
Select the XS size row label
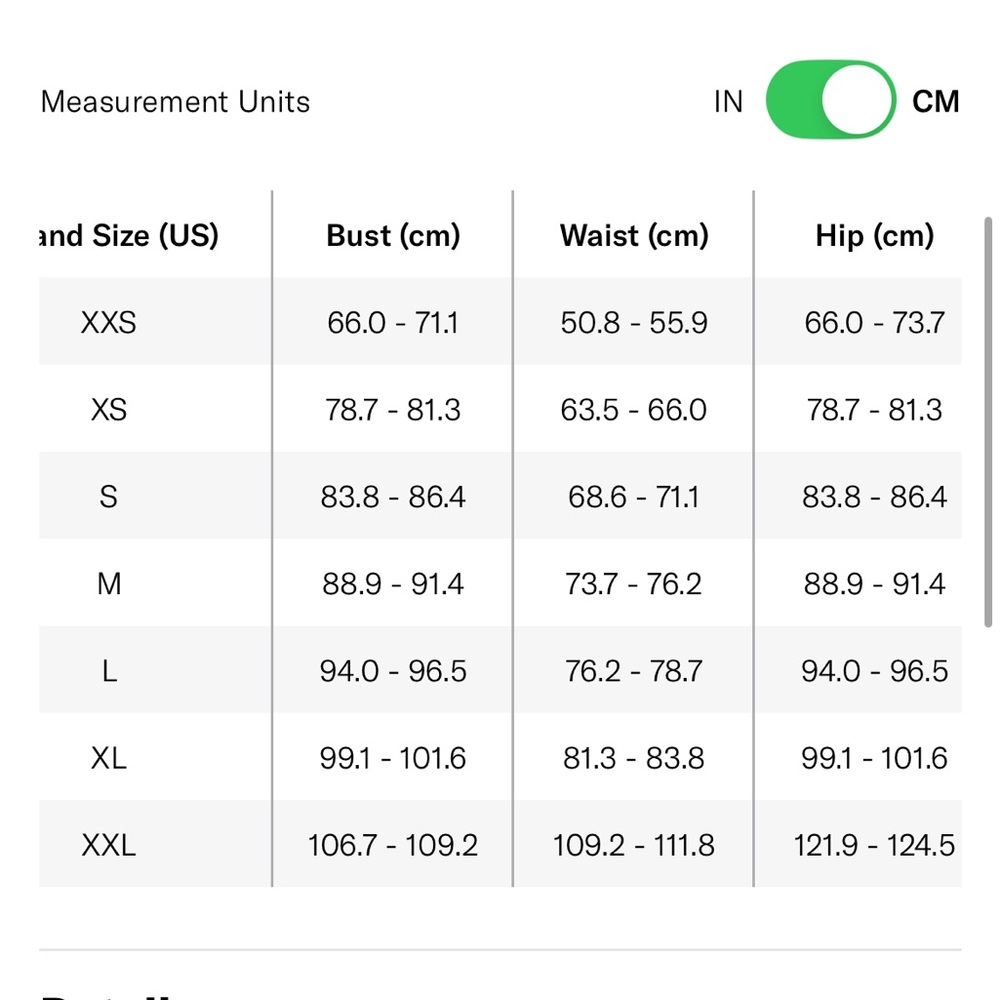point(108,409)
